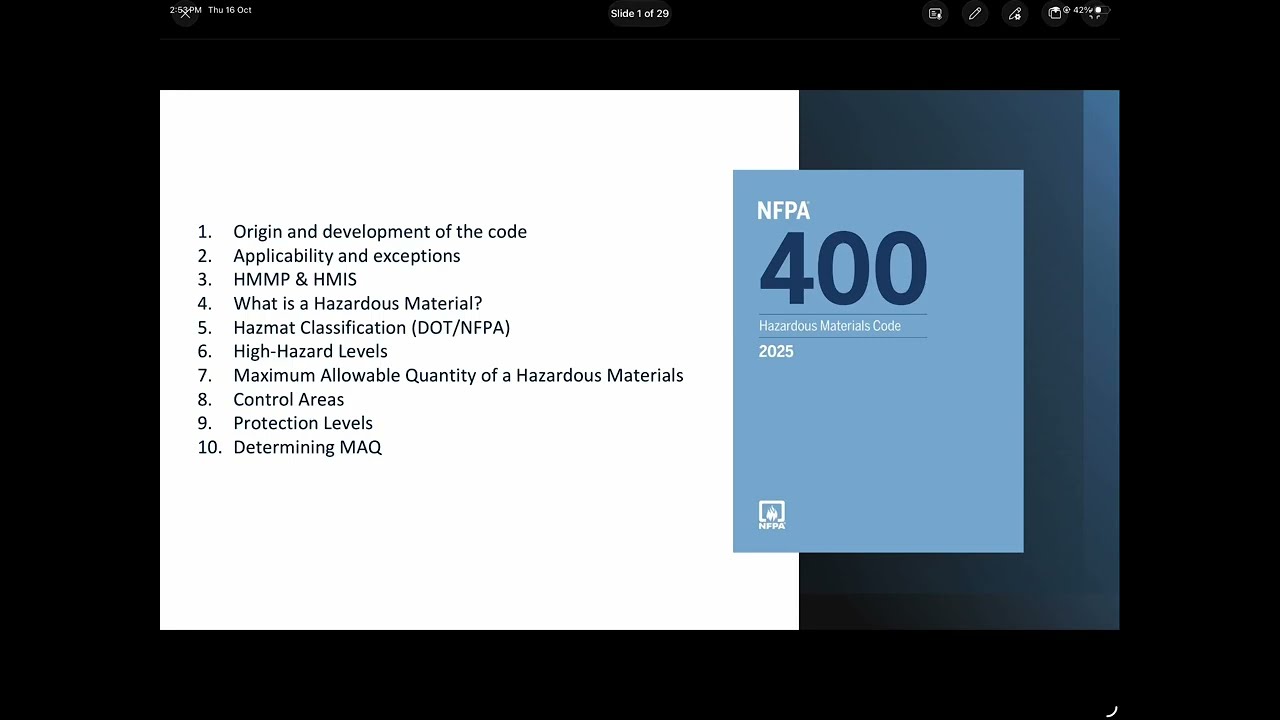The height and width of the screenshot is (720, 1280).
Task: Open the subtitles and captions icon
Action: pos(935,14)
